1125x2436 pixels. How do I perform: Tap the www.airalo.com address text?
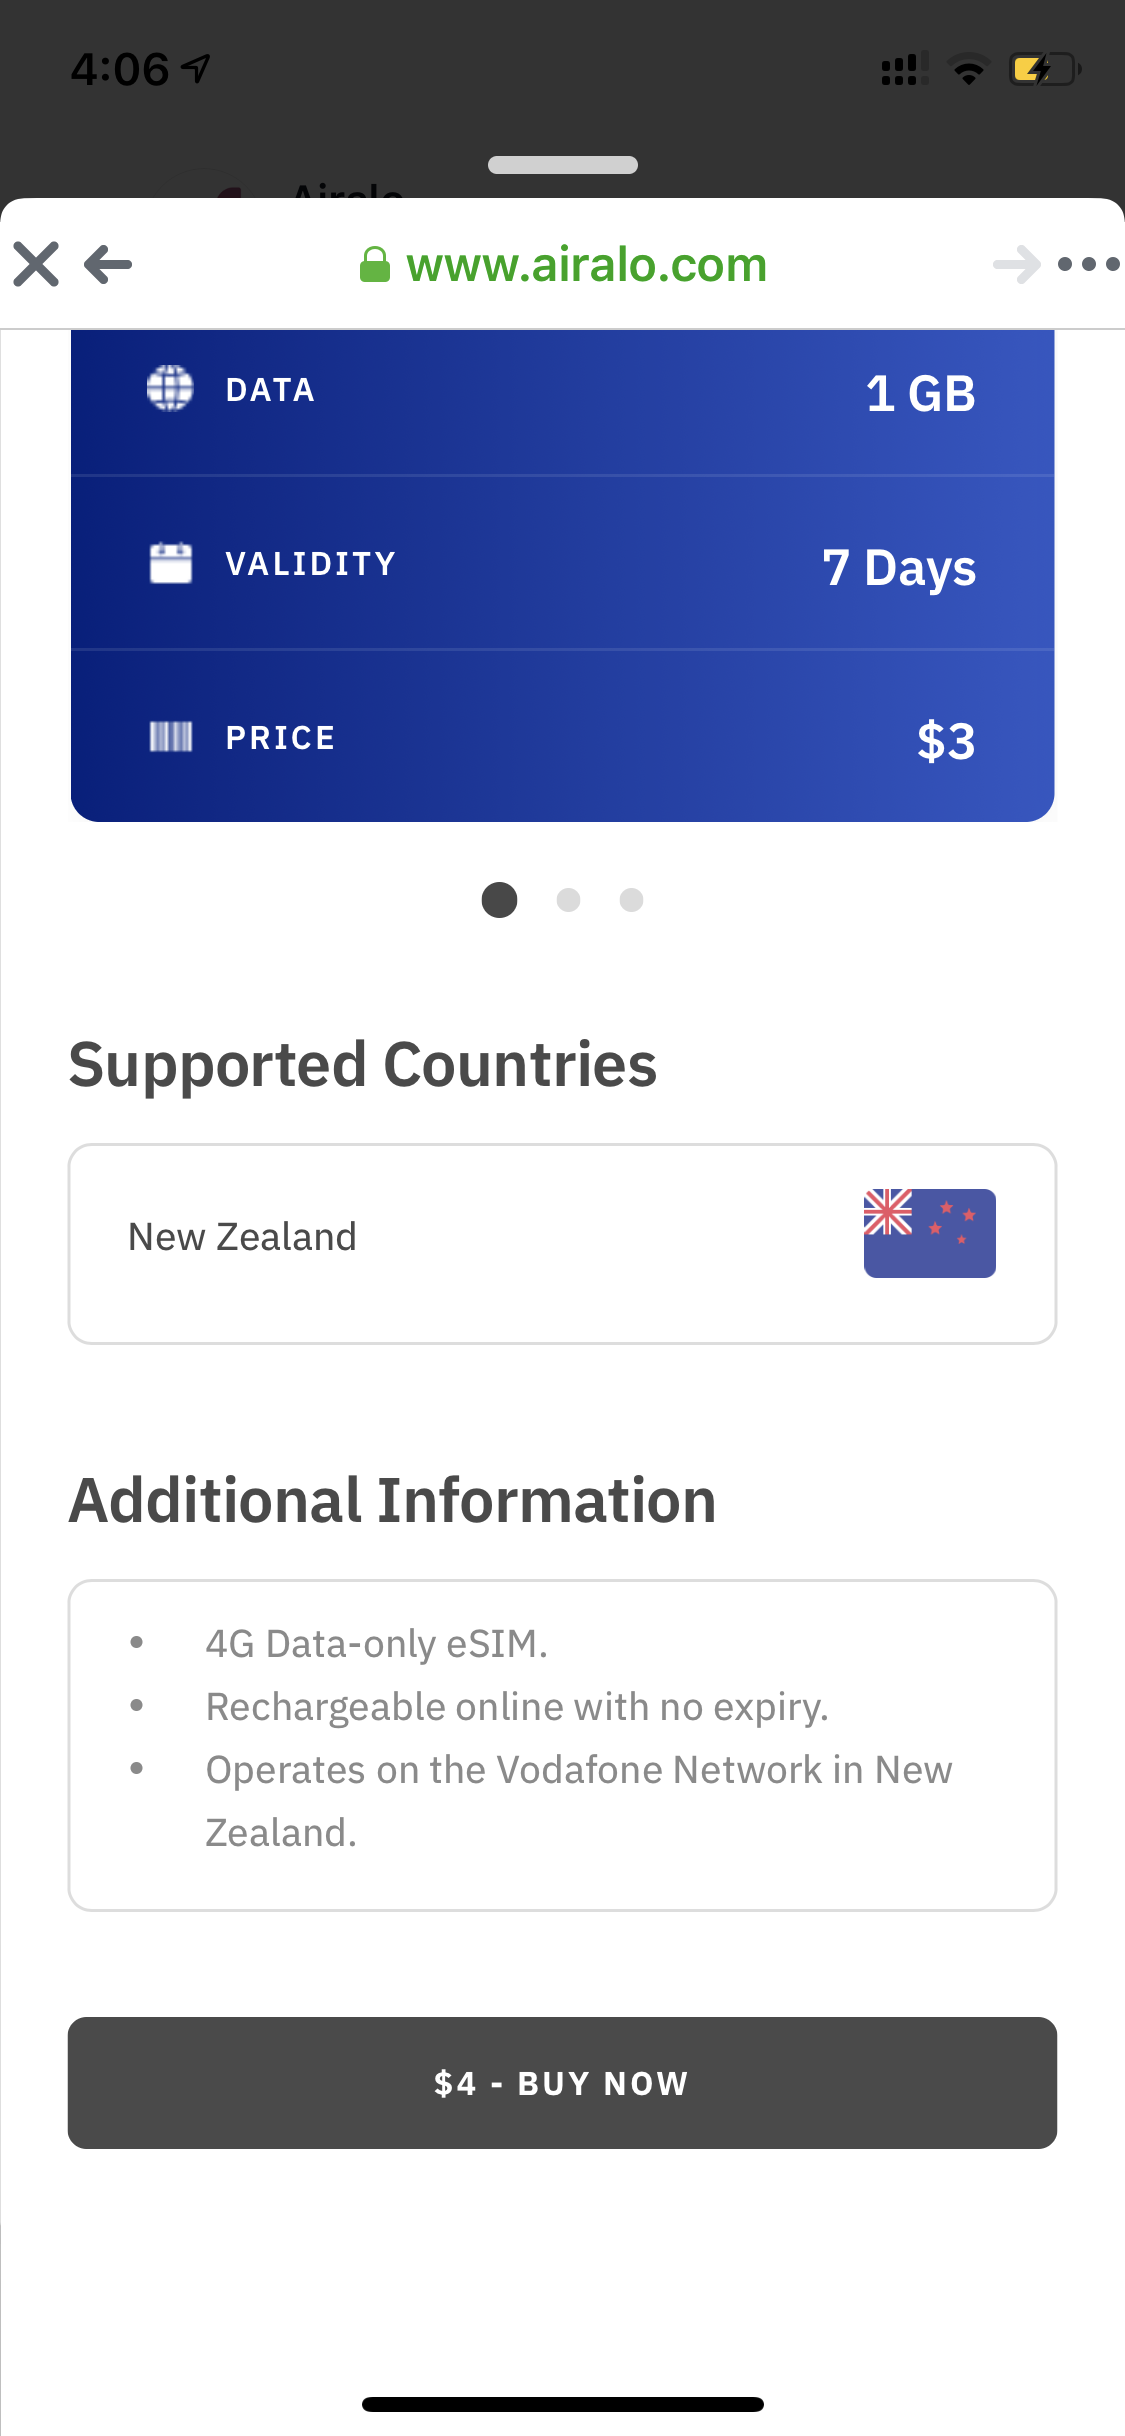click(x=586, y=265)
